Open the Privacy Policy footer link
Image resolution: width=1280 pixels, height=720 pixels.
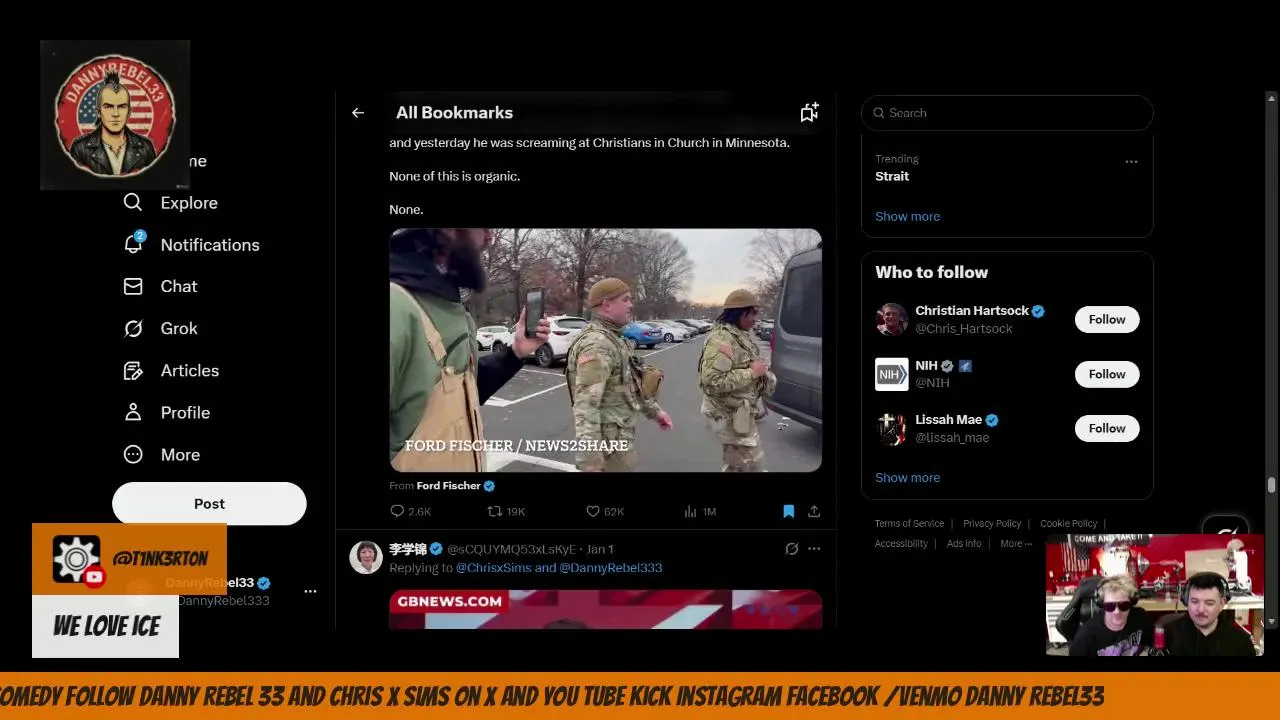pyautogui.click(x=992, y=523)
